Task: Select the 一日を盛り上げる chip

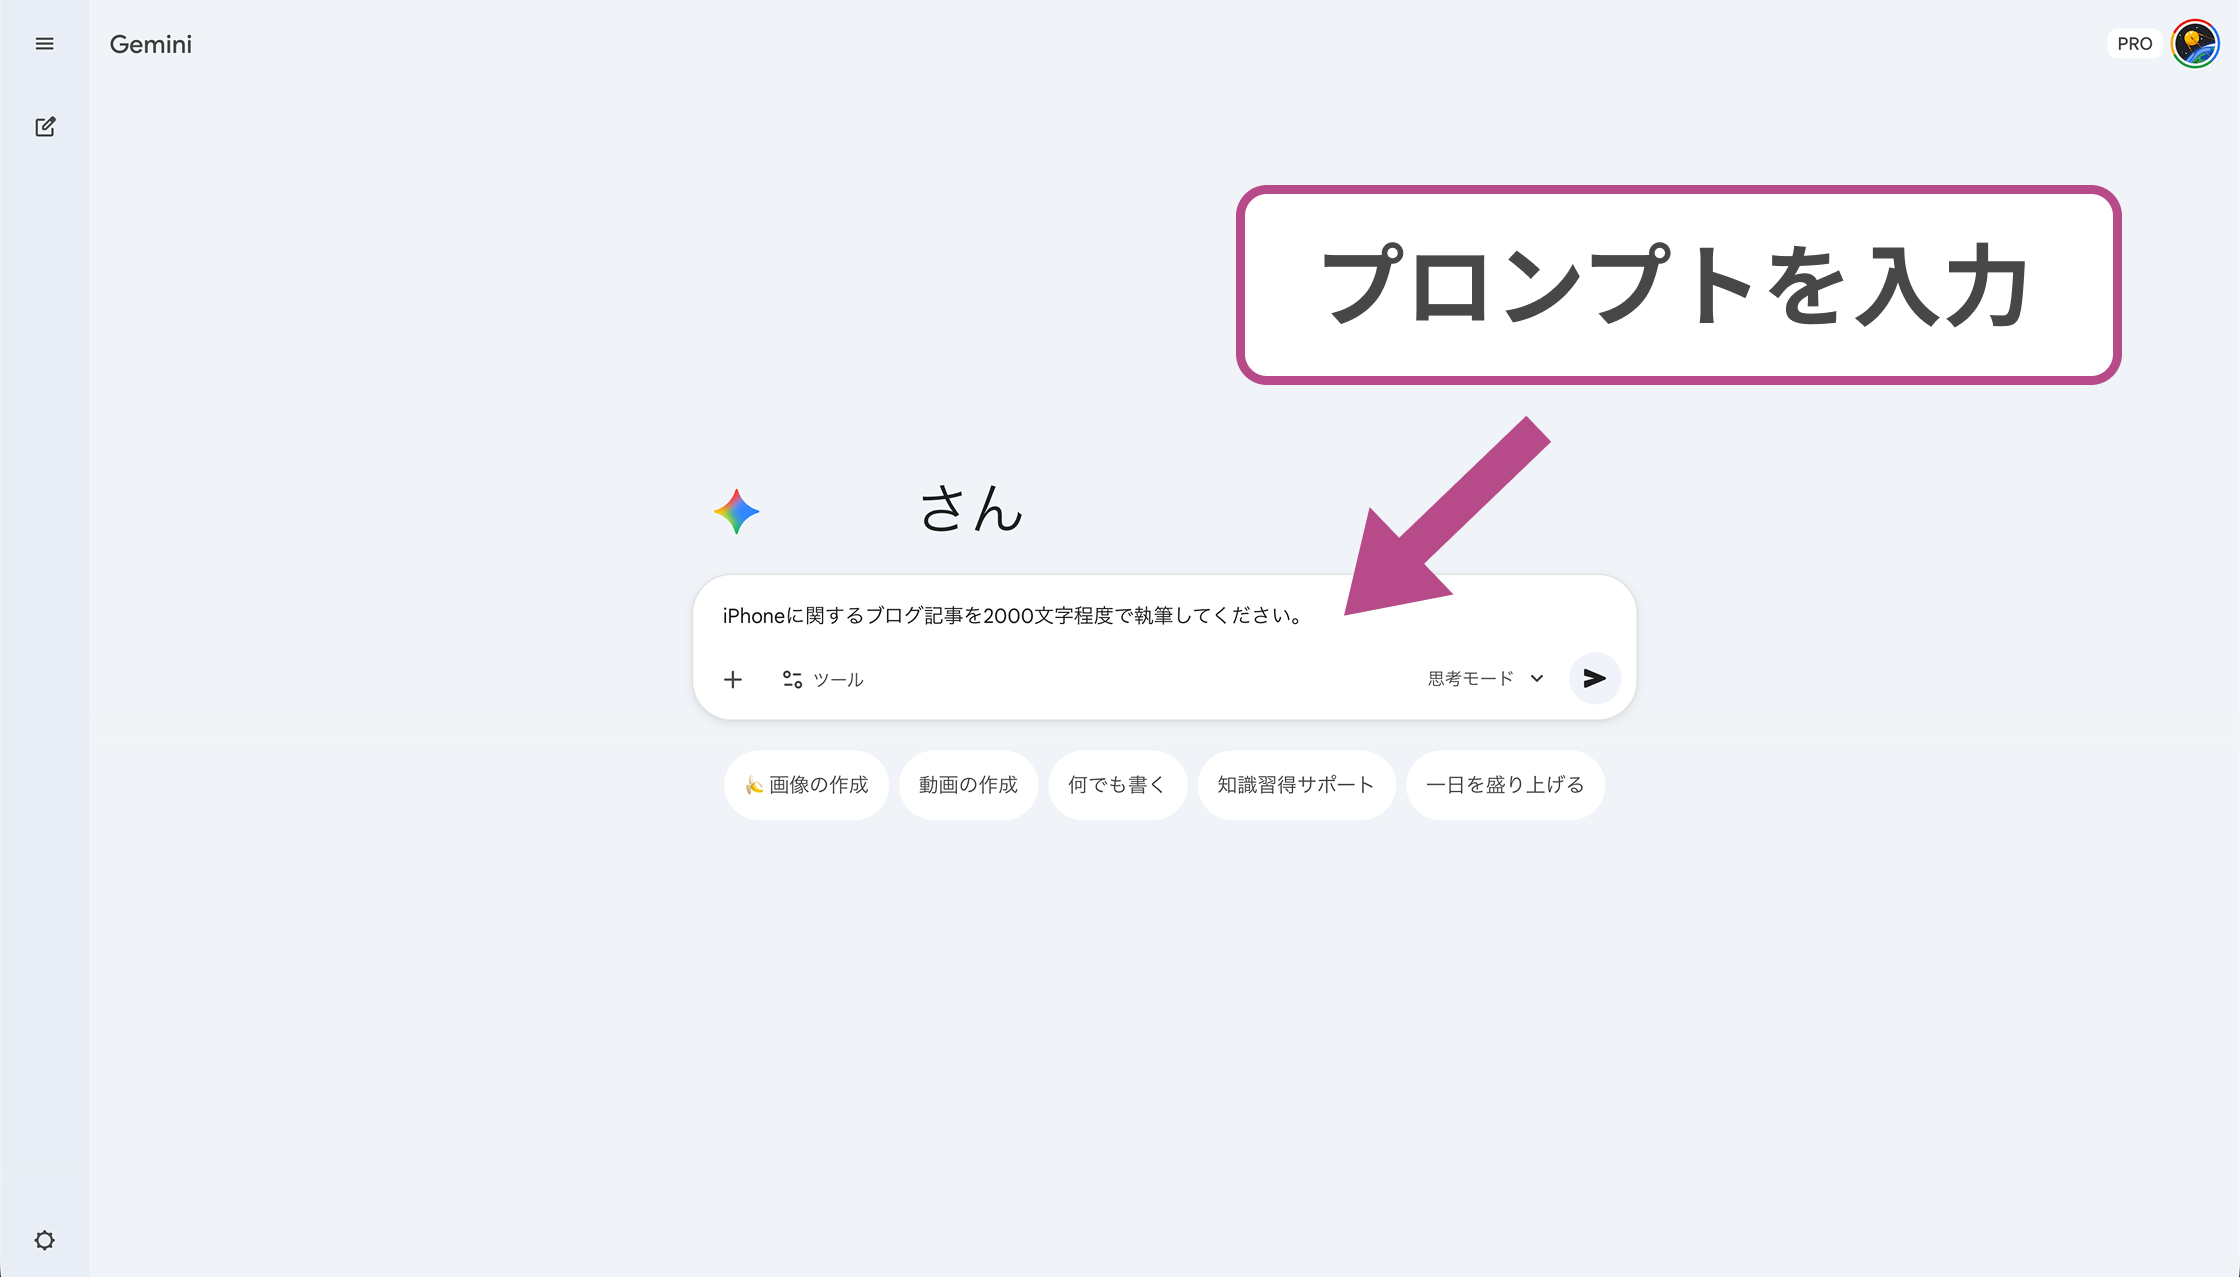Action: pyautogui.click(x=1504, y=785)
